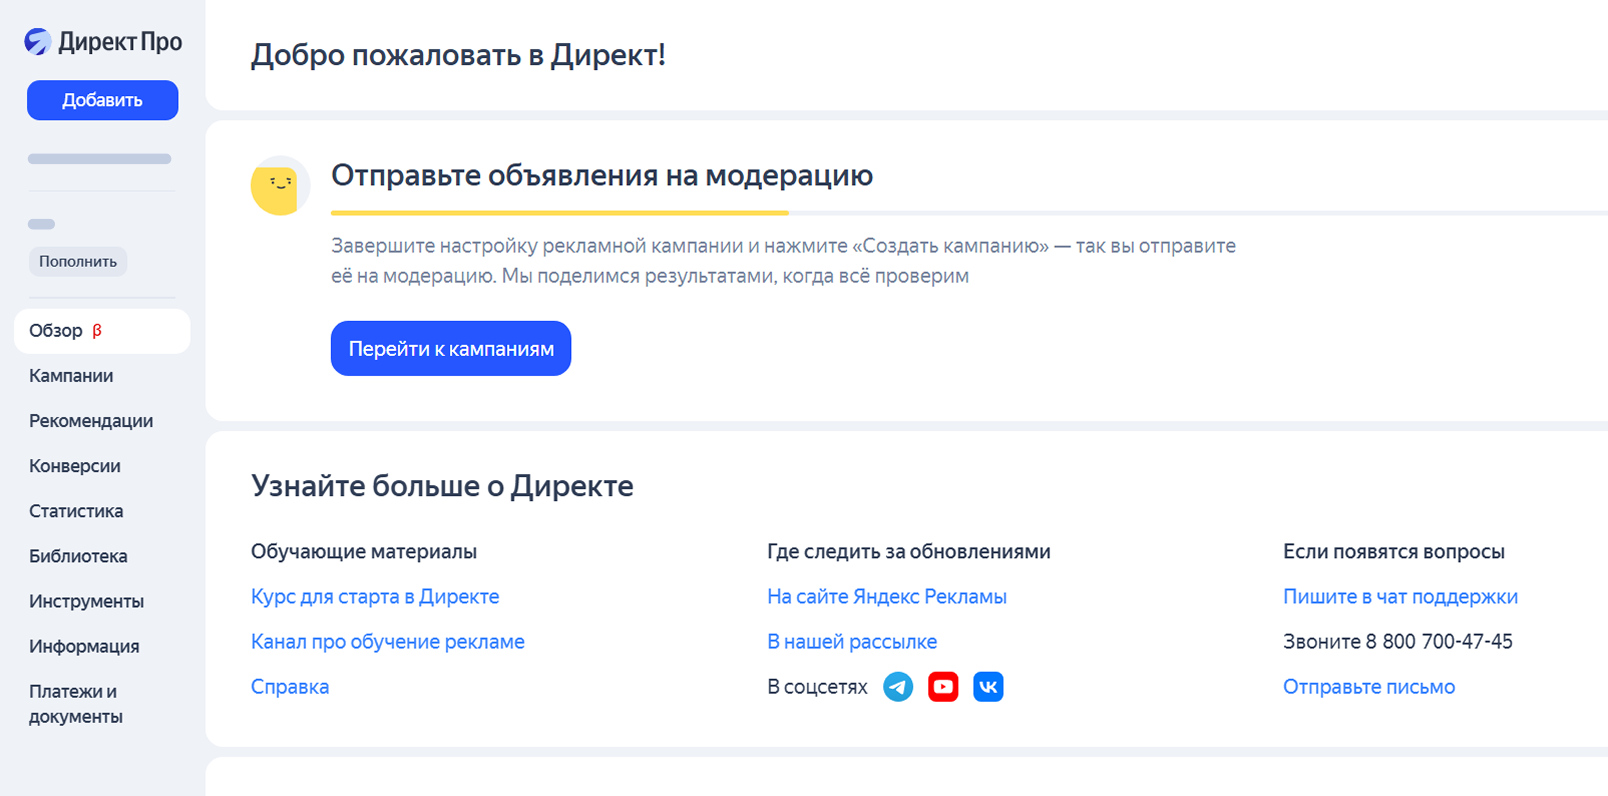The width and height of the screenshot is (1608, 796).
Task: Open the Telegram social icon
Action: tap(898, 687)
